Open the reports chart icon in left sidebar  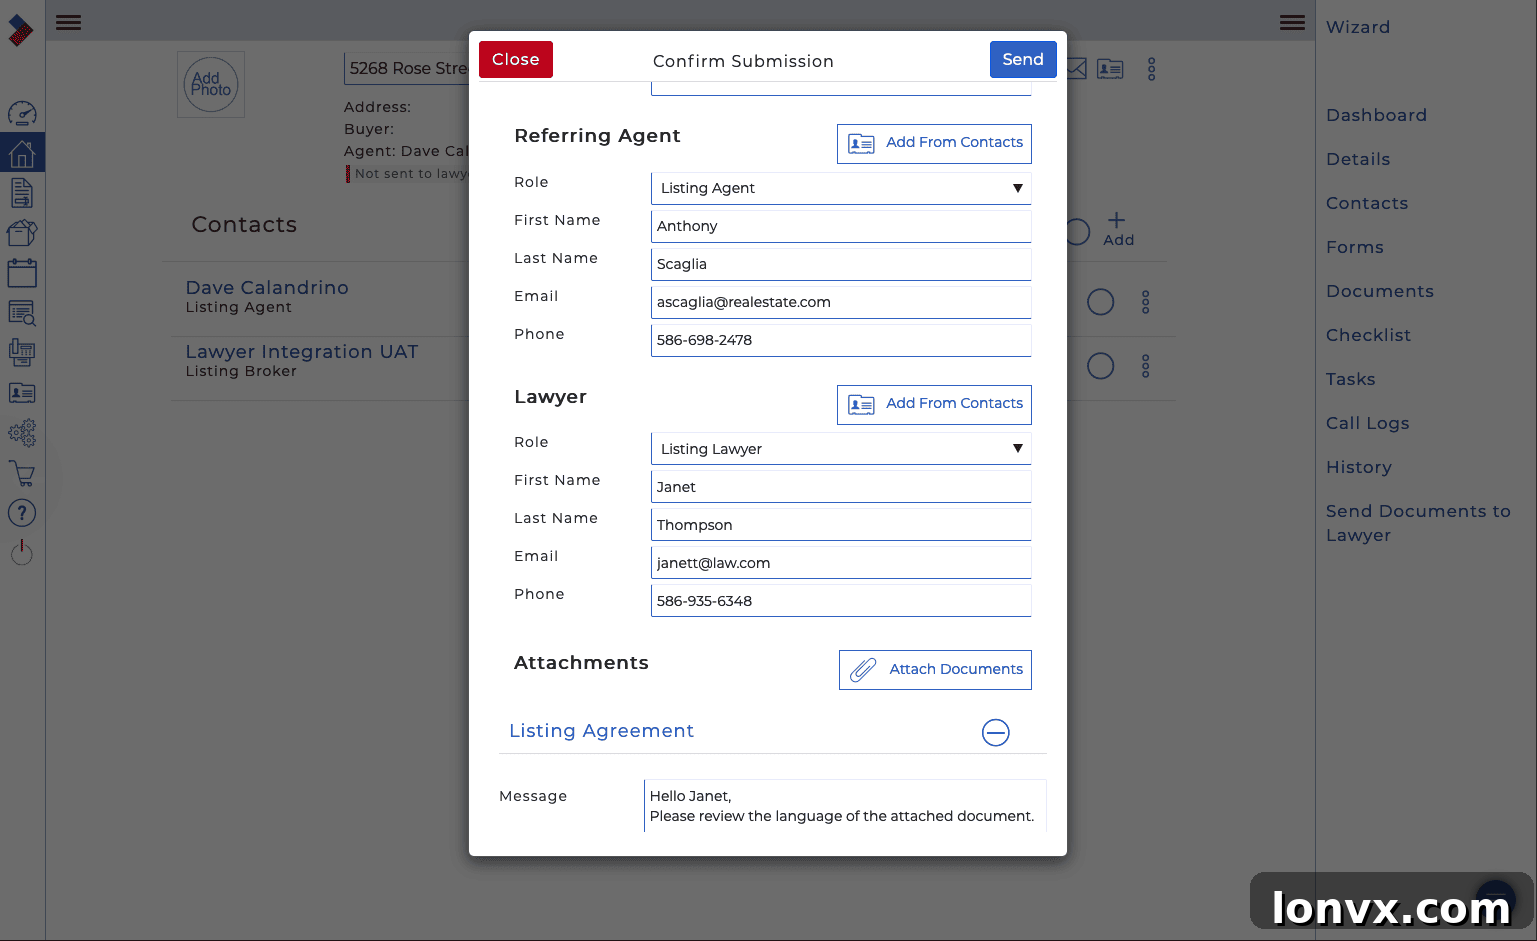point(22,353)
